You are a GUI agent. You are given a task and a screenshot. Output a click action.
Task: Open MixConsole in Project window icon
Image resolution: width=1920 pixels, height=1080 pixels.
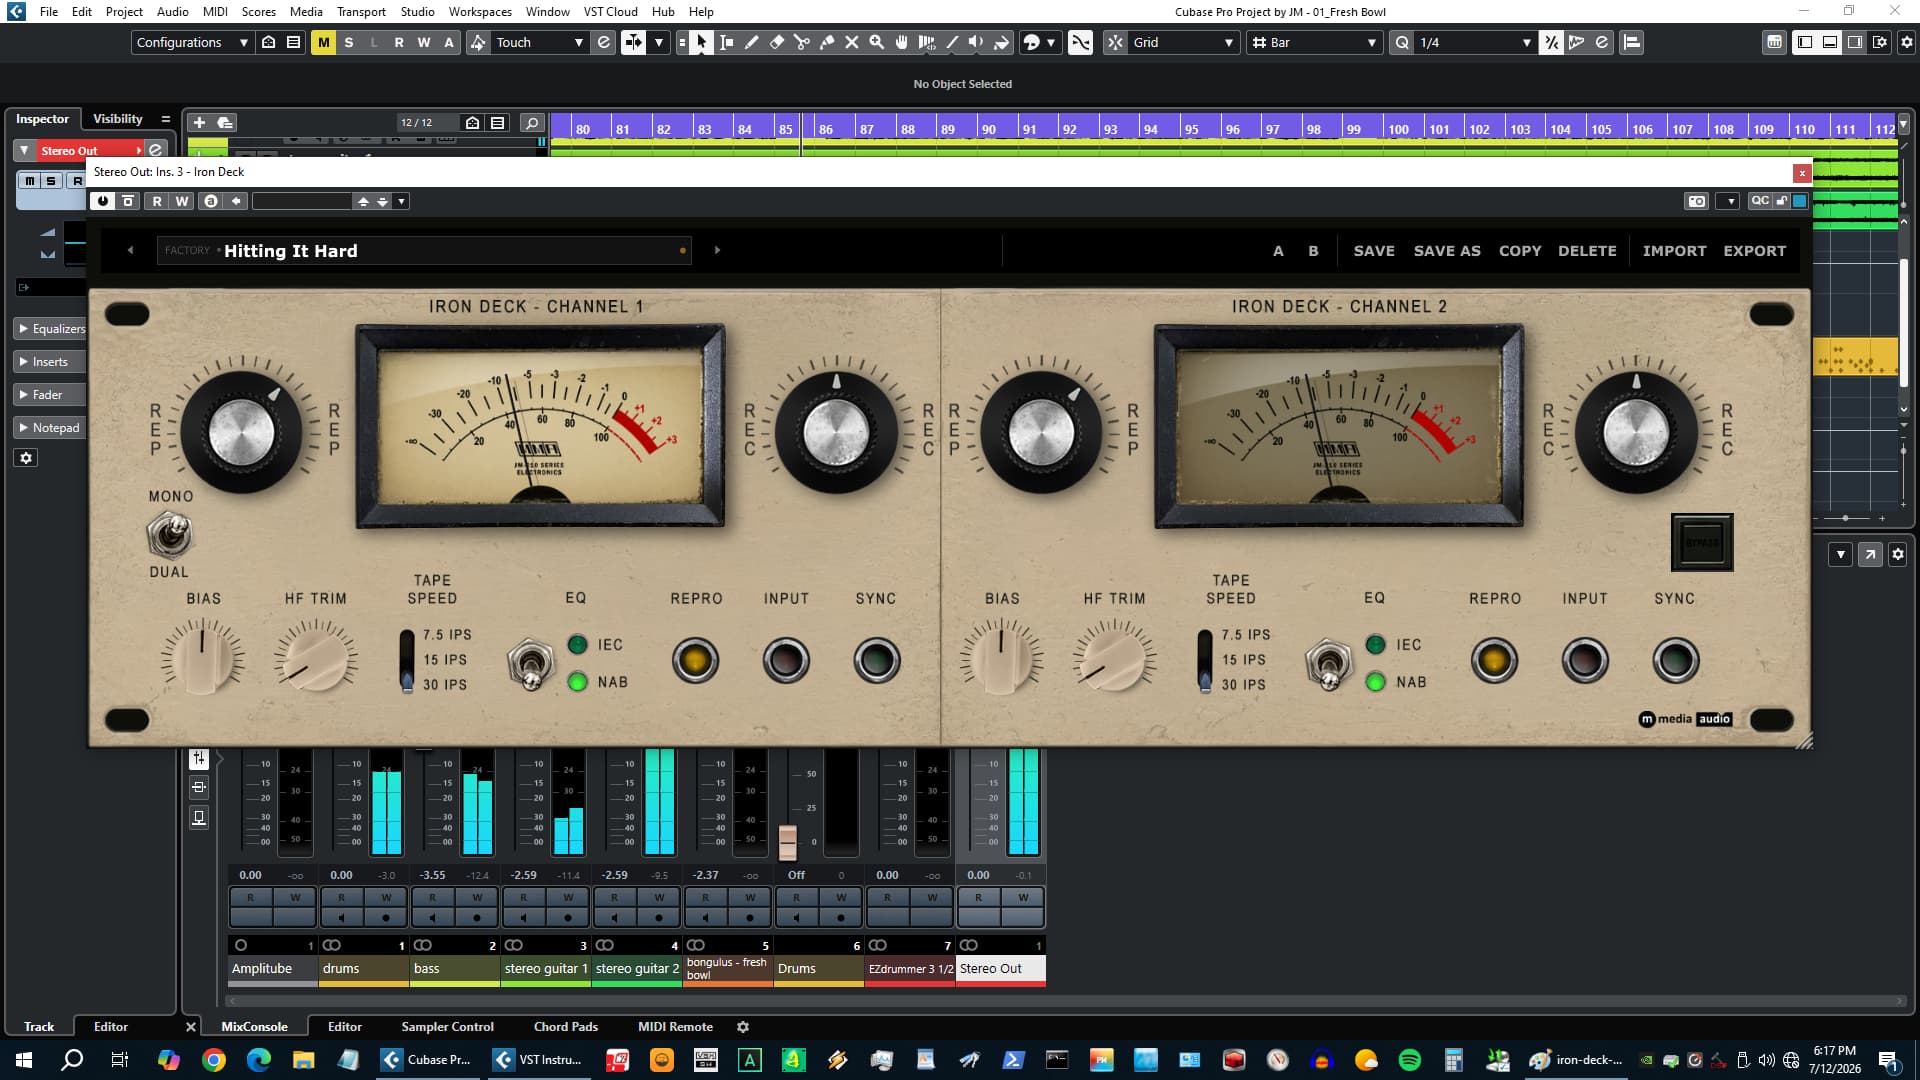coord(1774,42)
